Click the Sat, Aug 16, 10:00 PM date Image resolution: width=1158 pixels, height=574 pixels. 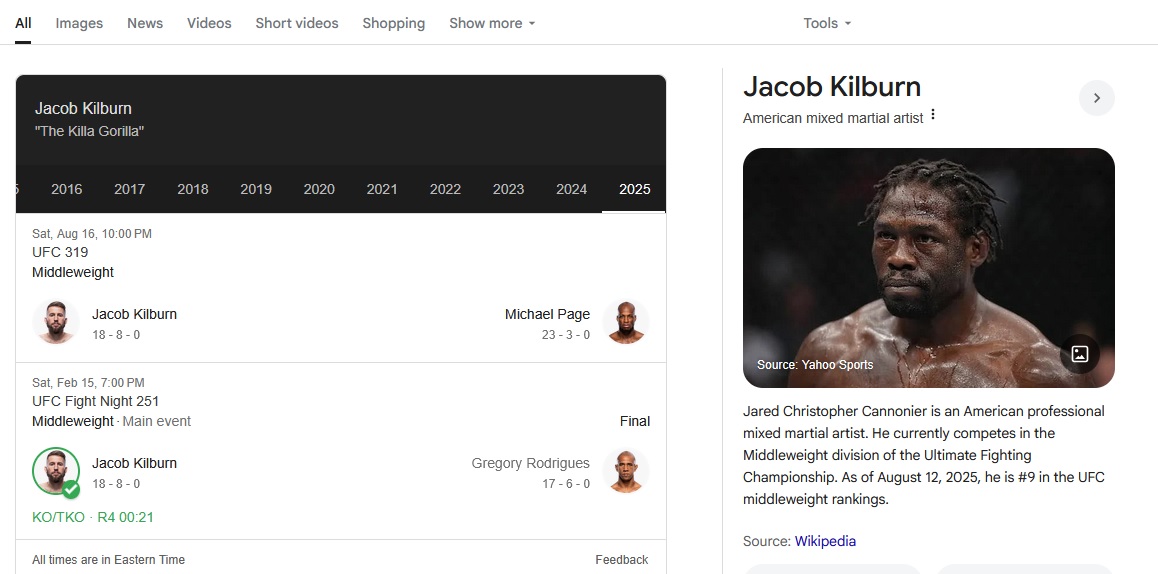pyautogui.click(x=92, y=233)
